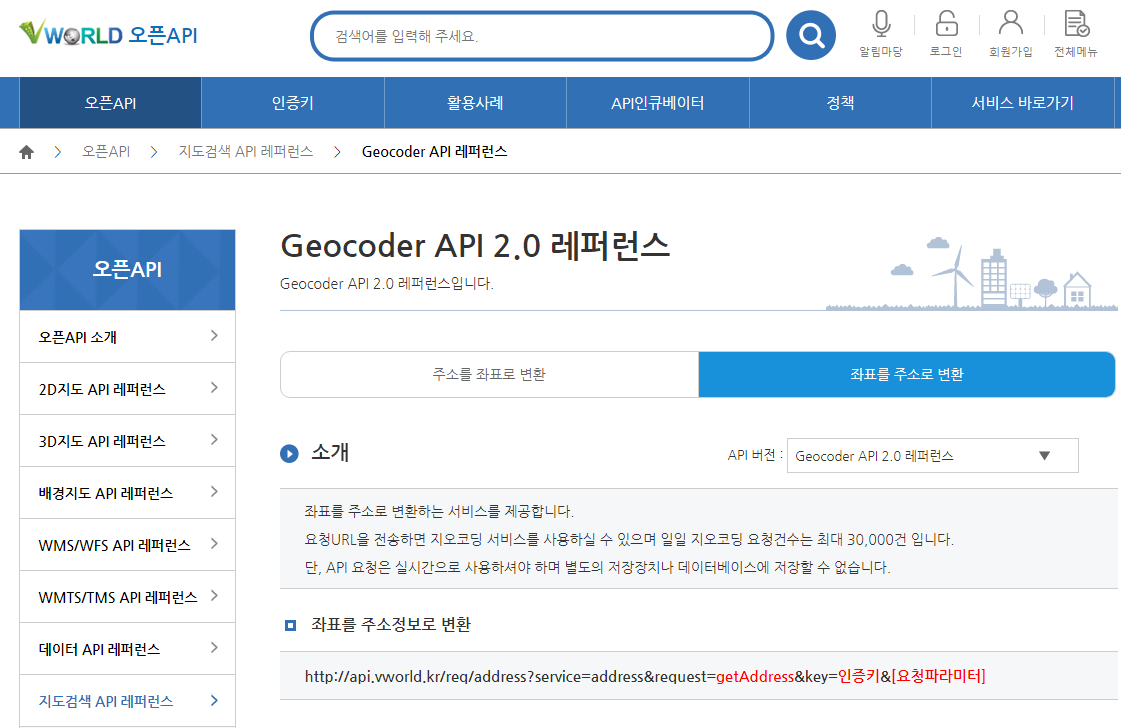1121x728 pixels.
Task: Open WMS/WFS API 레퍼런스 sidebar item
Action: point(127,545)
